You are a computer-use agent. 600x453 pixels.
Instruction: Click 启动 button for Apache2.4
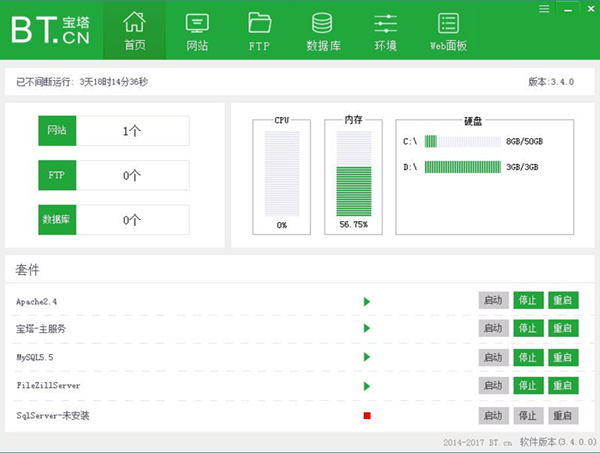[x=493, y=300]
